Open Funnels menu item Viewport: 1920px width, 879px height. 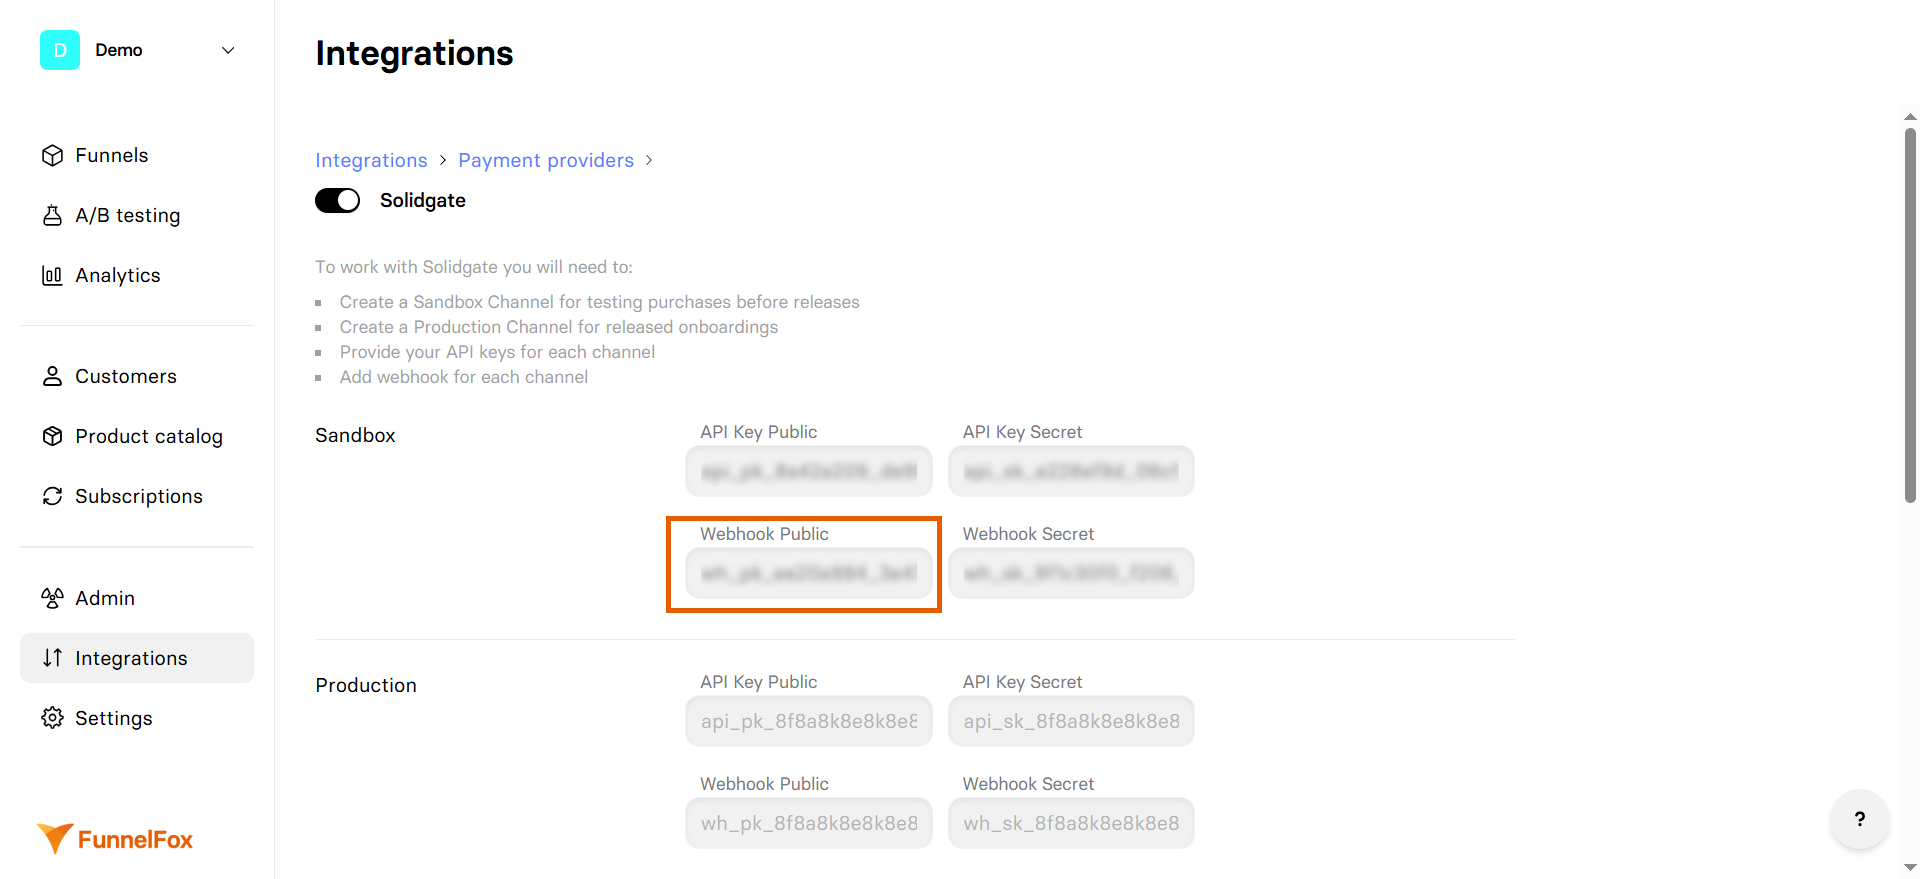pos(137,155)
